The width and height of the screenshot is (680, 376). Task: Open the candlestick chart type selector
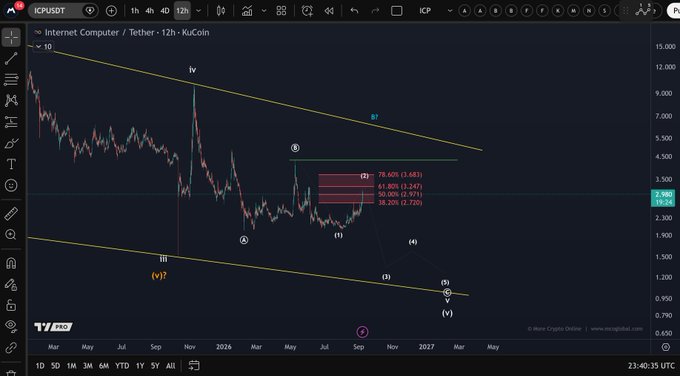[221, 11]
